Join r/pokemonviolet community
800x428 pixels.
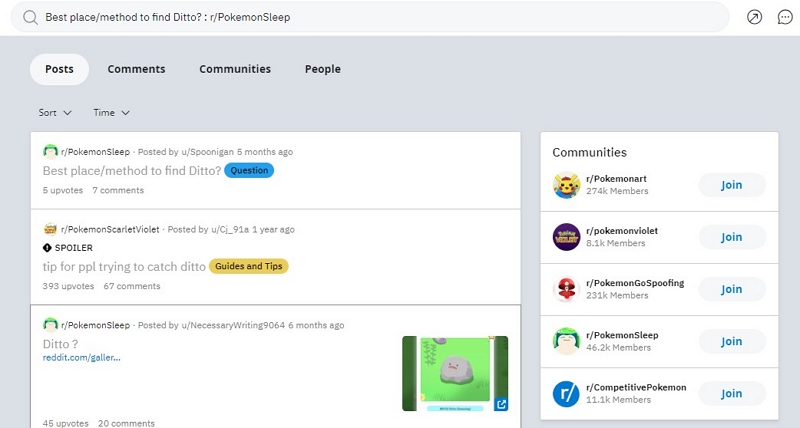click(732, 237)
